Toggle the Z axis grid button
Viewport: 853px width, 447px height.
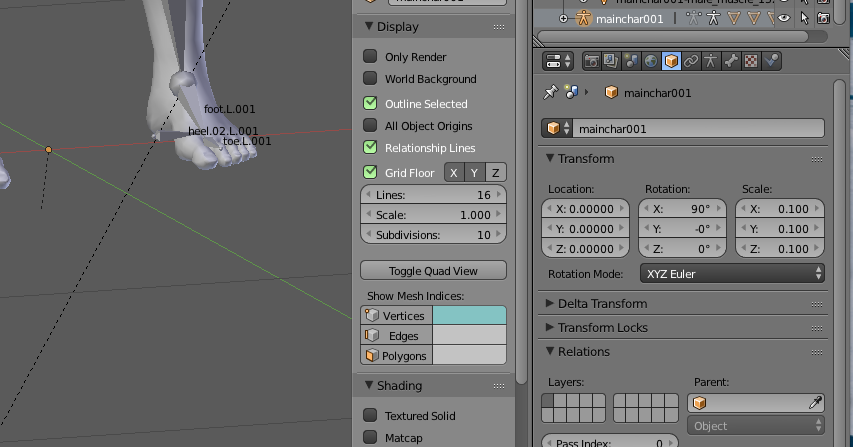tap(496, 172)
